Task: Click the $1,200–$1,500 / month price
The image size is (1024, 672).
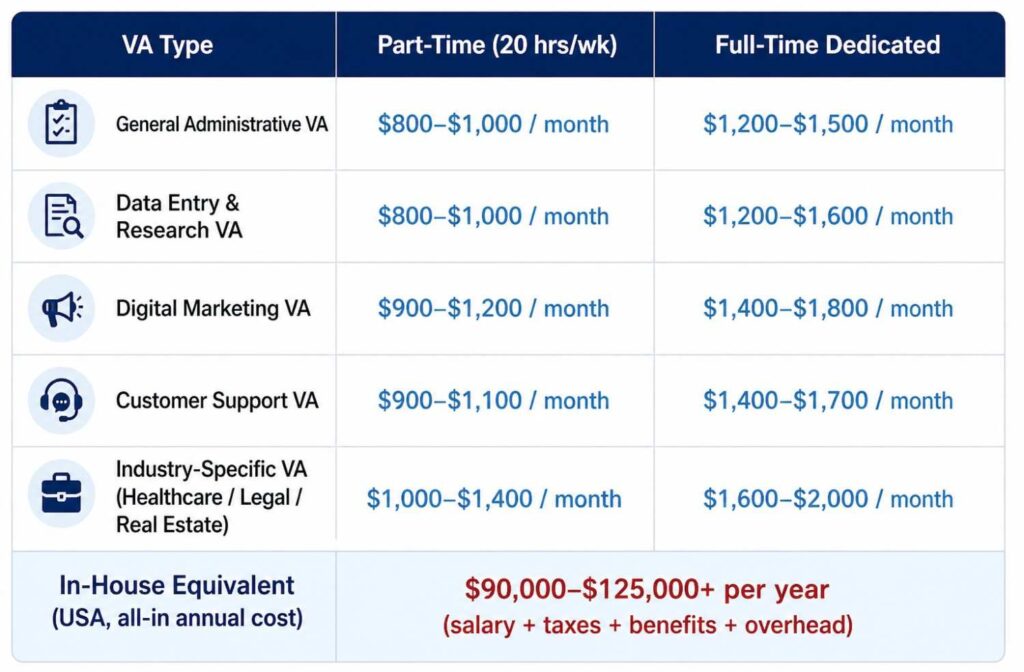Action: (827, 125)
